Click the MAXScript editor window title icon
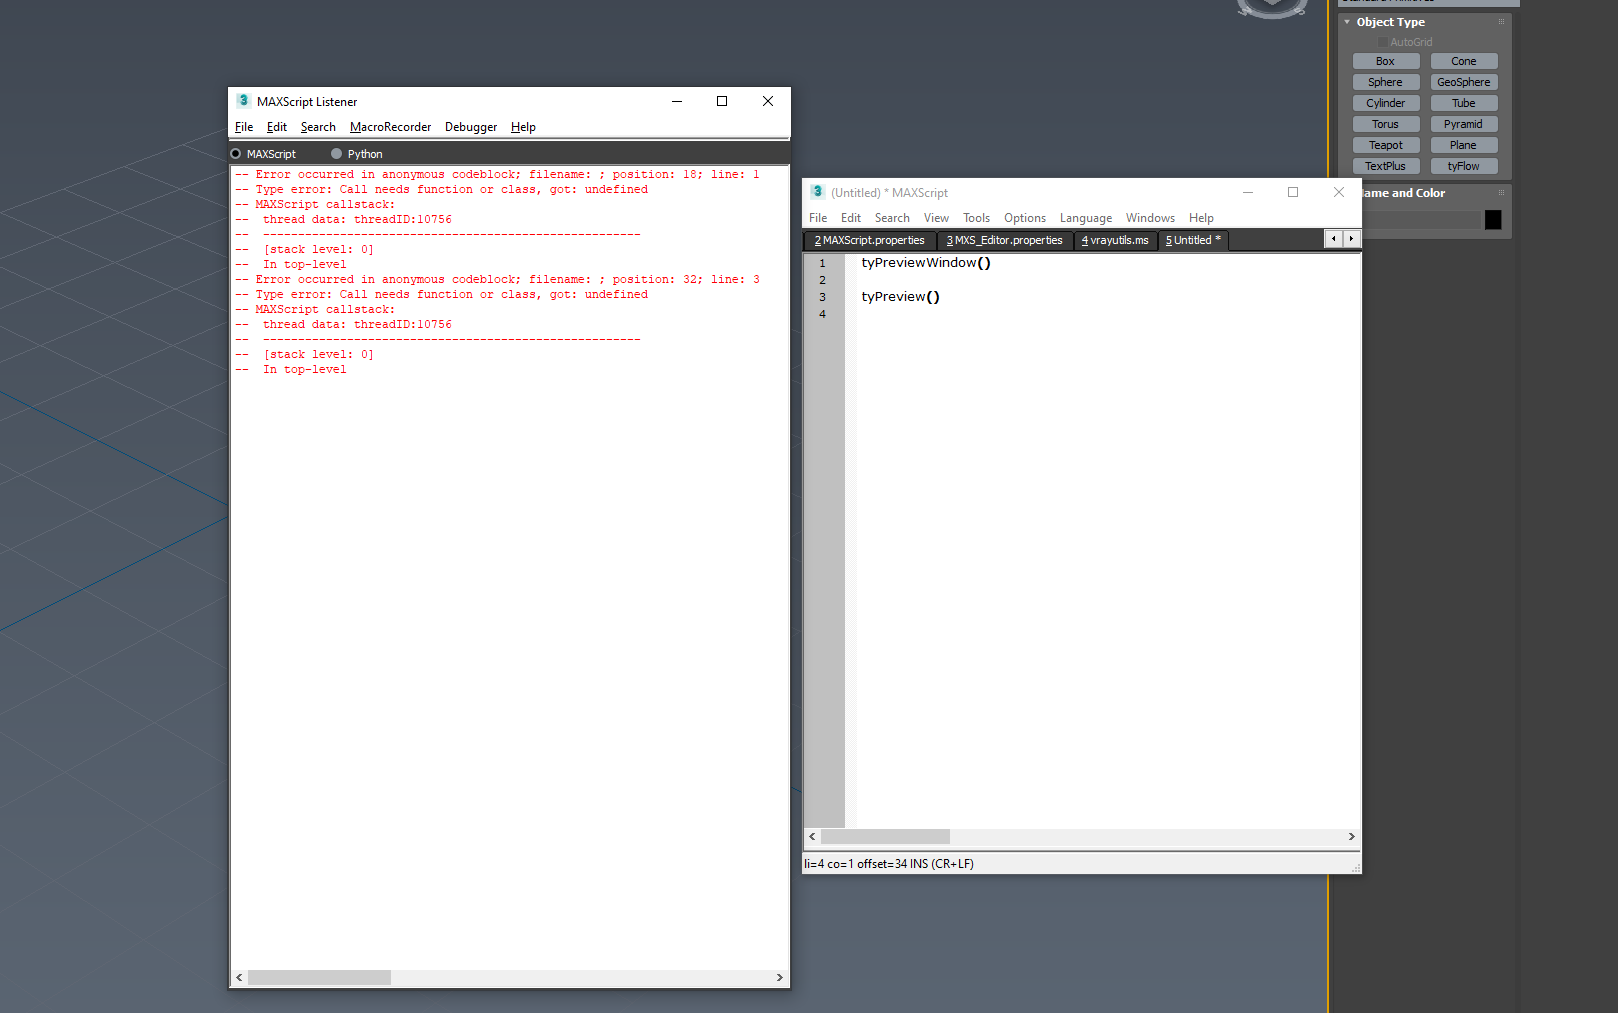 pos(817,192)
